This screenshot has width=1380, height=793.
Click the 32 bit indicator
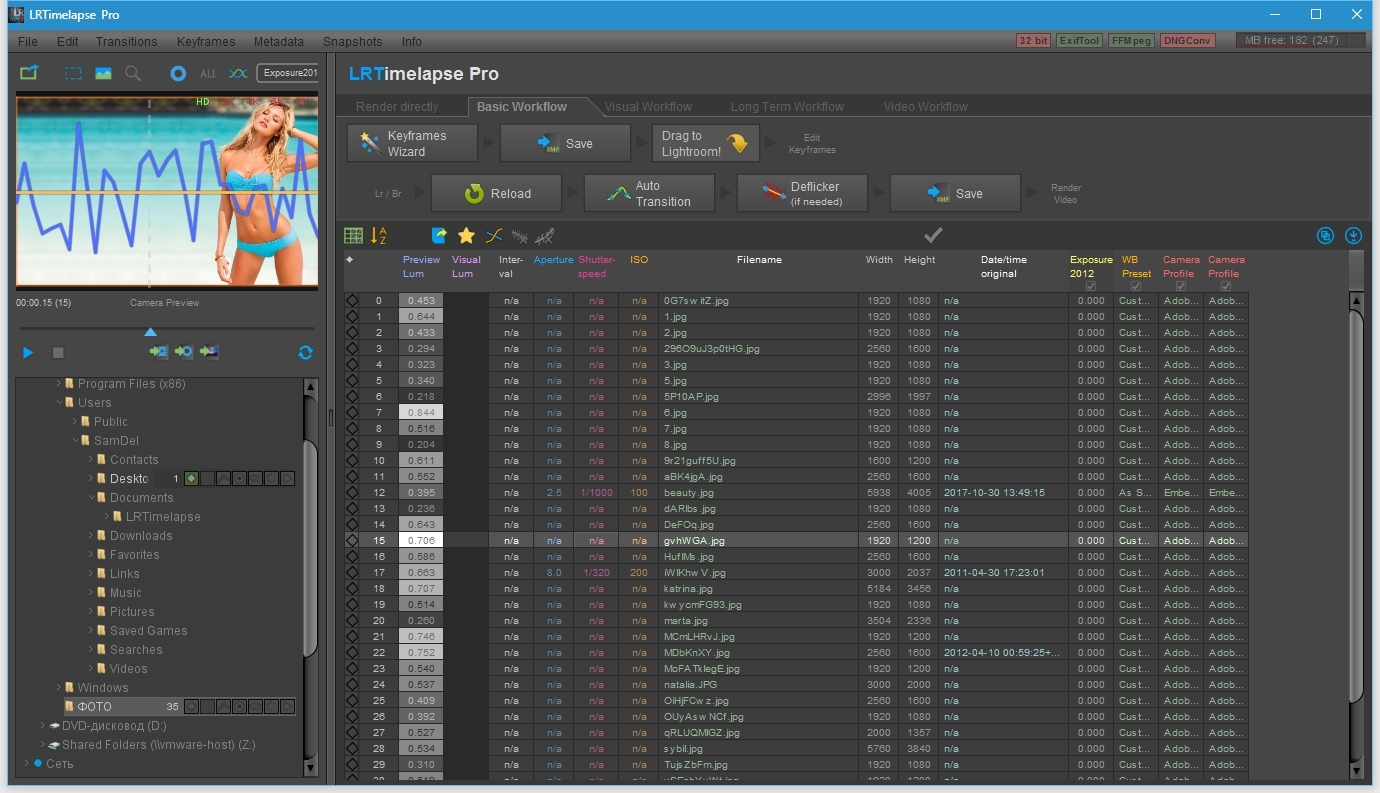tap(1033, 41)
